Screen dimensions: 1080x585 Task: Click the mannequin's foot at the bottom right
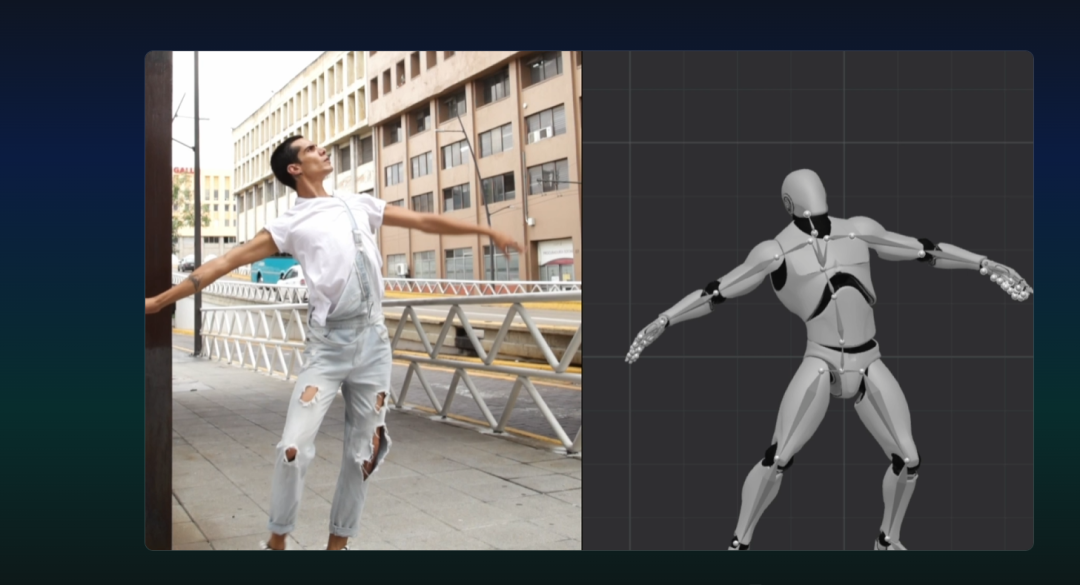click(x=887, y=540)
